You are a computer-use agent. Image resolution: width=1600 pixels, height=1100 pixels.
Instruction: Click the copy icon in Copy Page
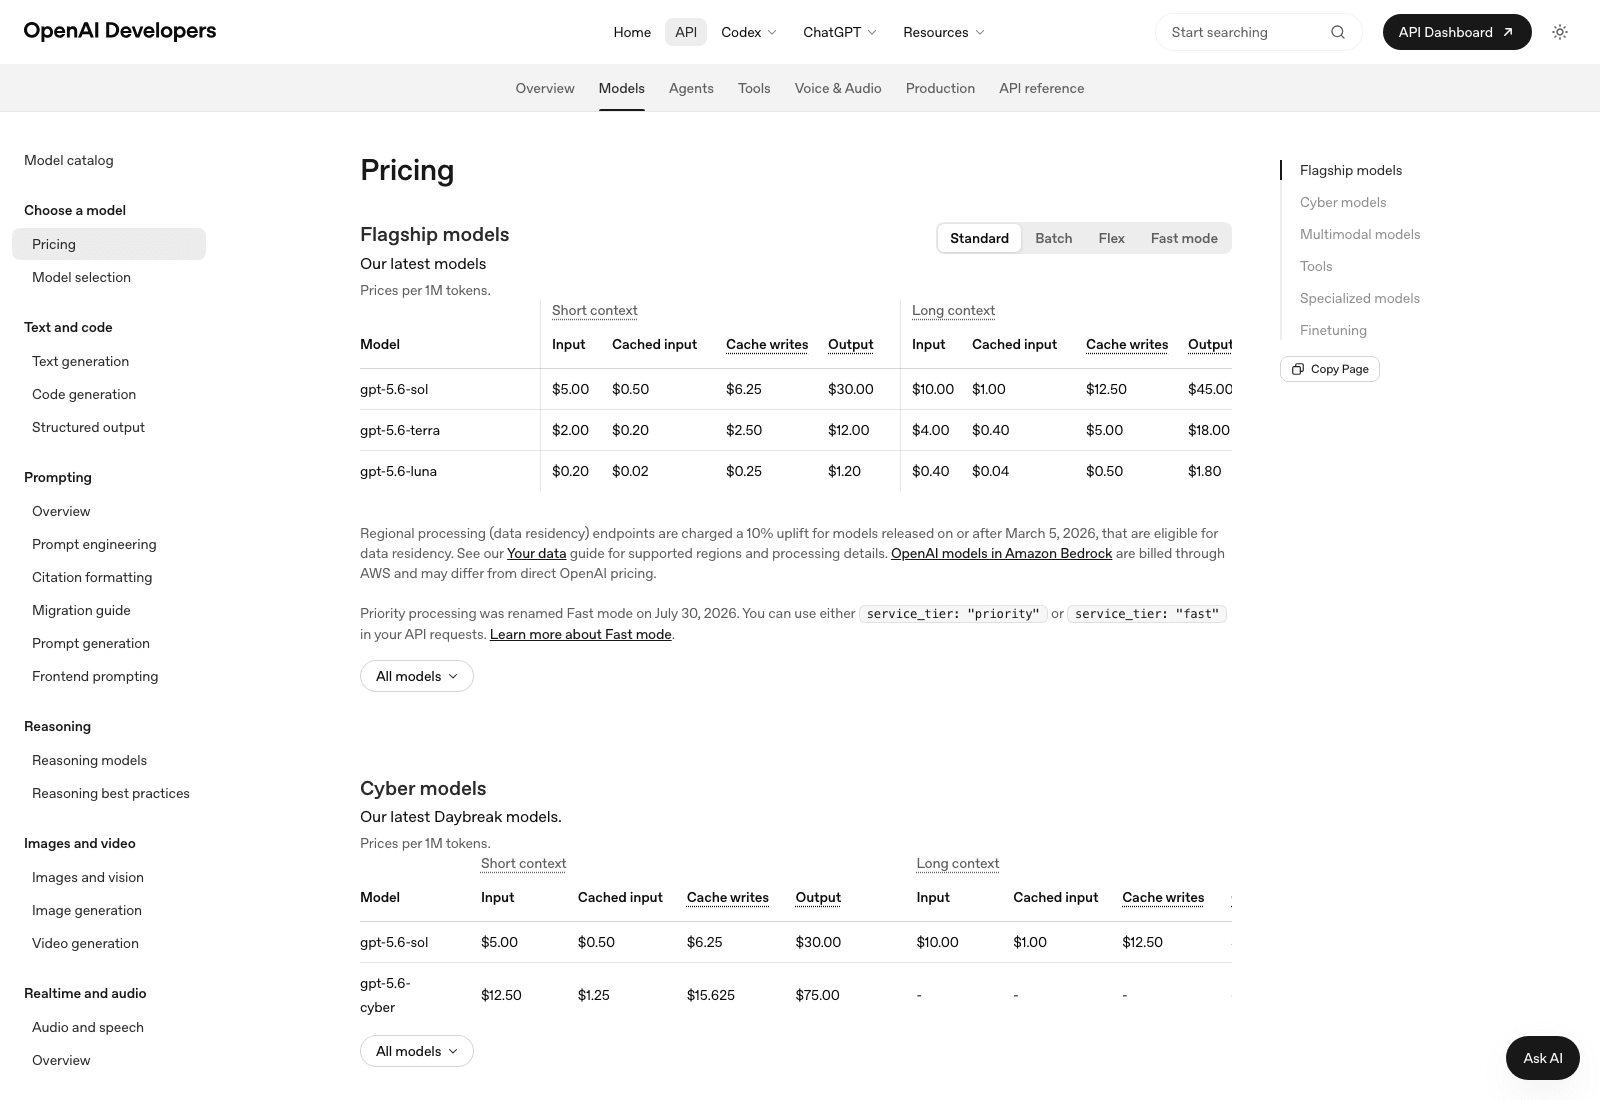coord(1298,369)
